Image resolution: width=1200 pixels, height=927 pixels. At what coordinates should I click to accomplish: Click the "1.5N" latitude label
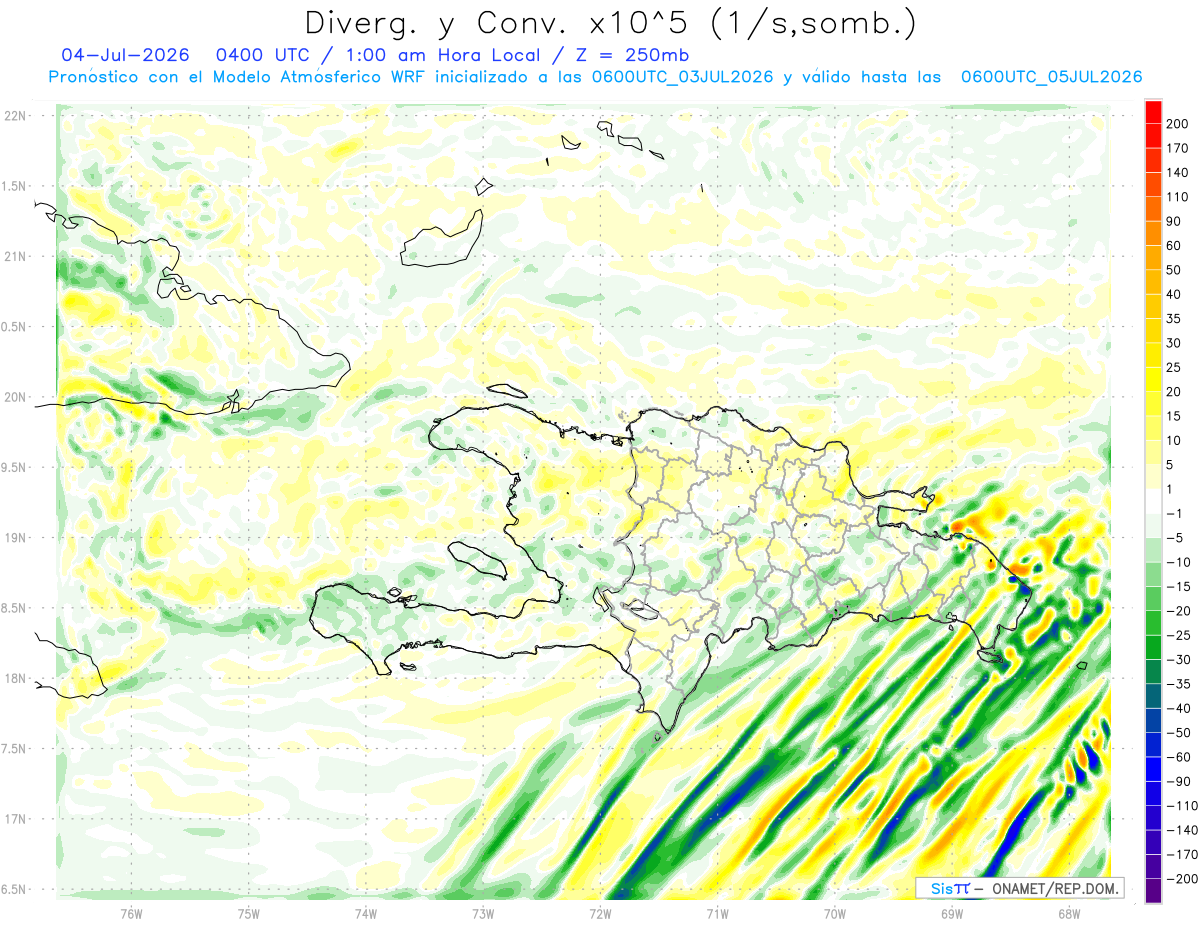tap(14, 186)
